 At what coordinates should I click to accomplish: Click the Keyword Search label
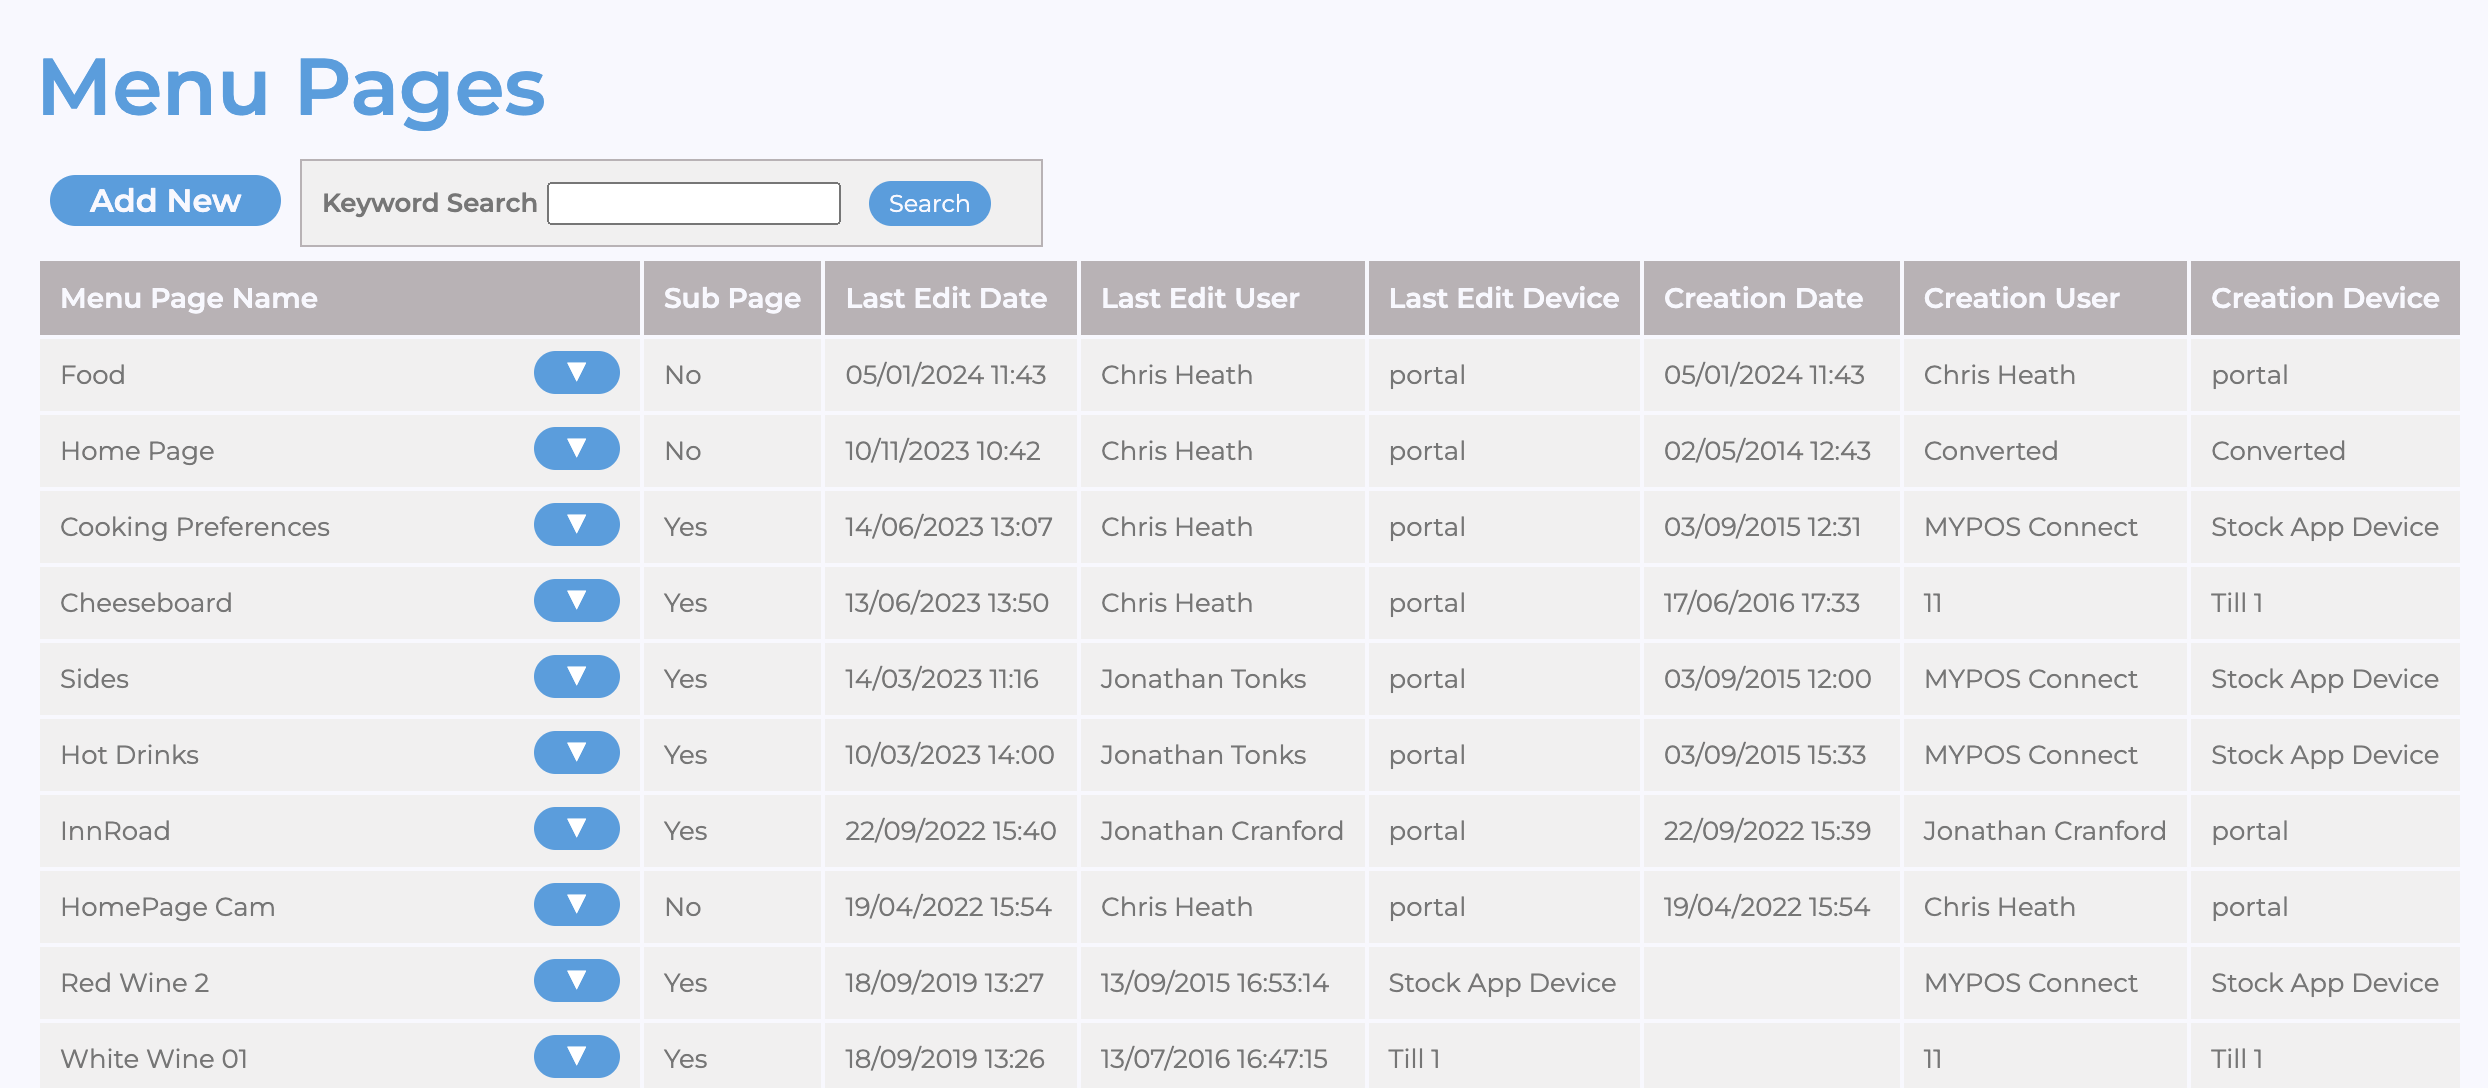coord(430,203)
